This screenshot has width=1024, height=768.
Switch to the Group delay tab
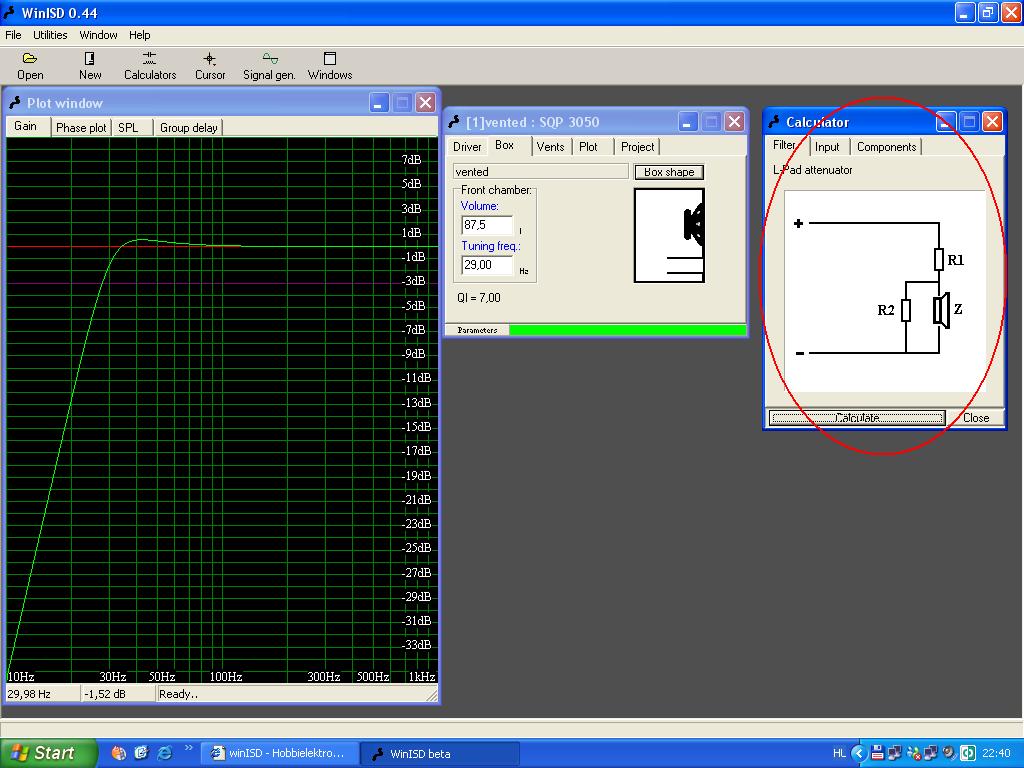tap(189, 128)
